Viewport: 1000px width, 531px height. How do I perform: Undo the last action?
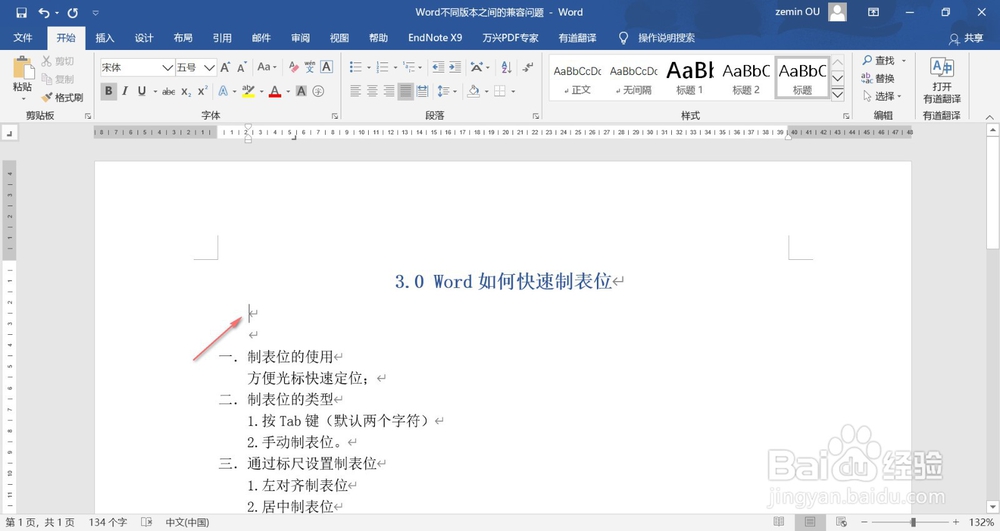coord(43,12)
